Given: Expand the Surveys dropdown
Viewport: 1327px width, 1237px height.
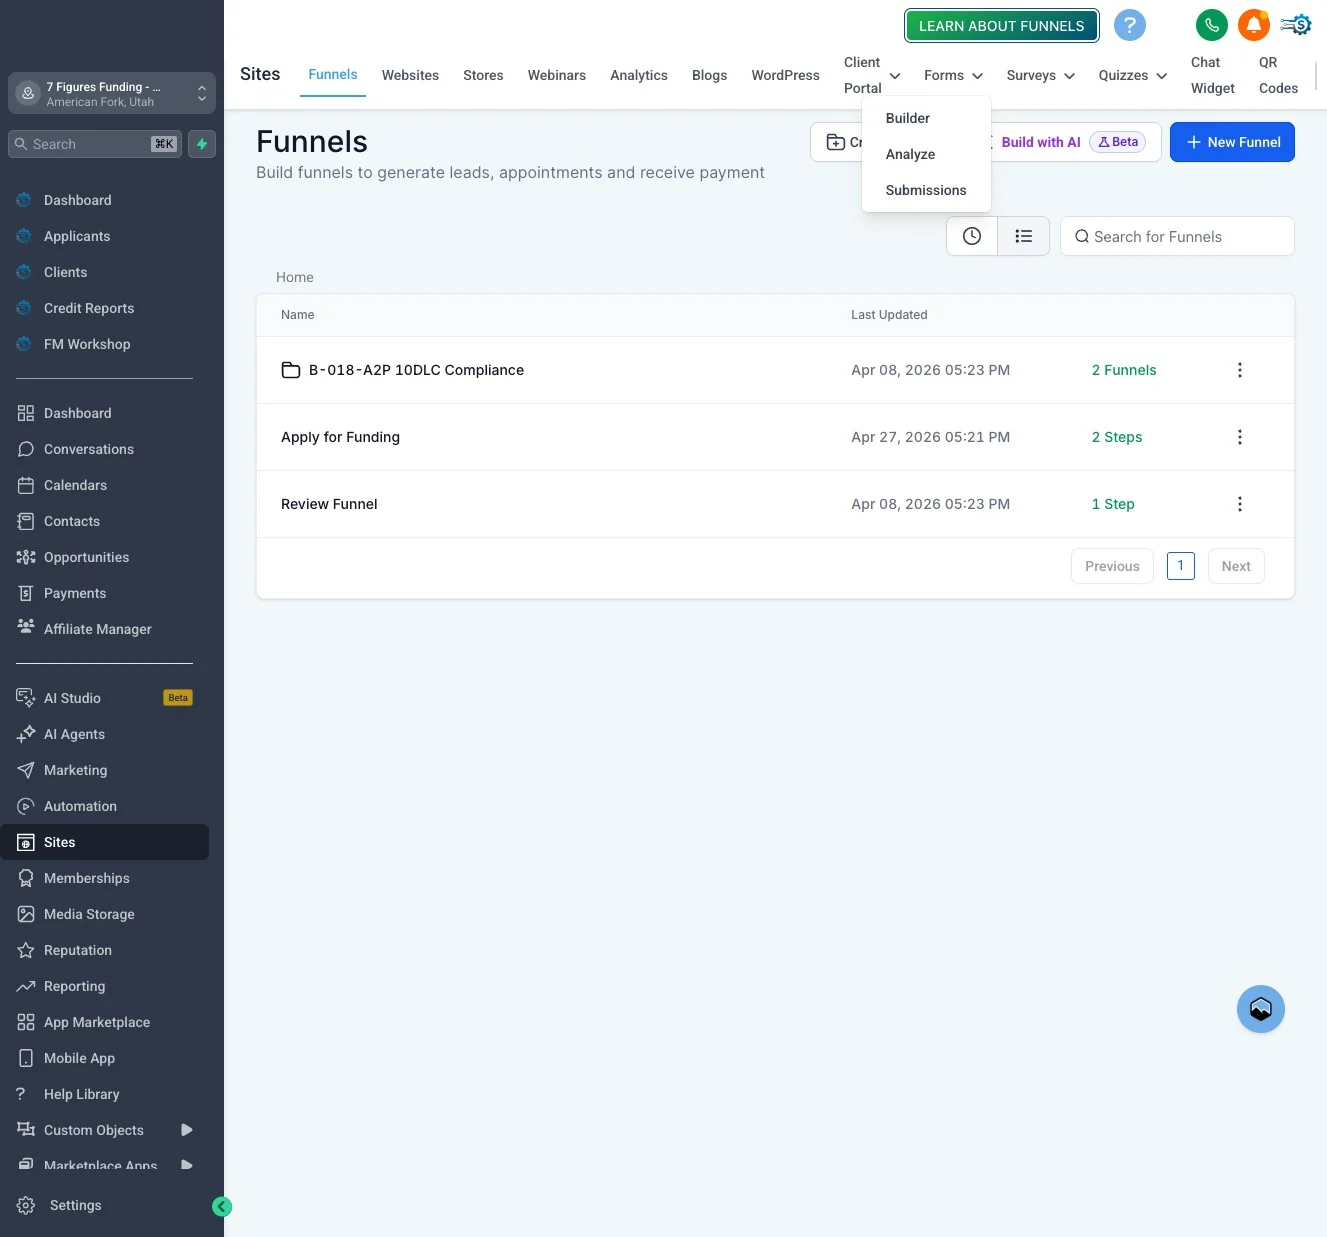Looking at the screenshot, I should pos(1040,75).
